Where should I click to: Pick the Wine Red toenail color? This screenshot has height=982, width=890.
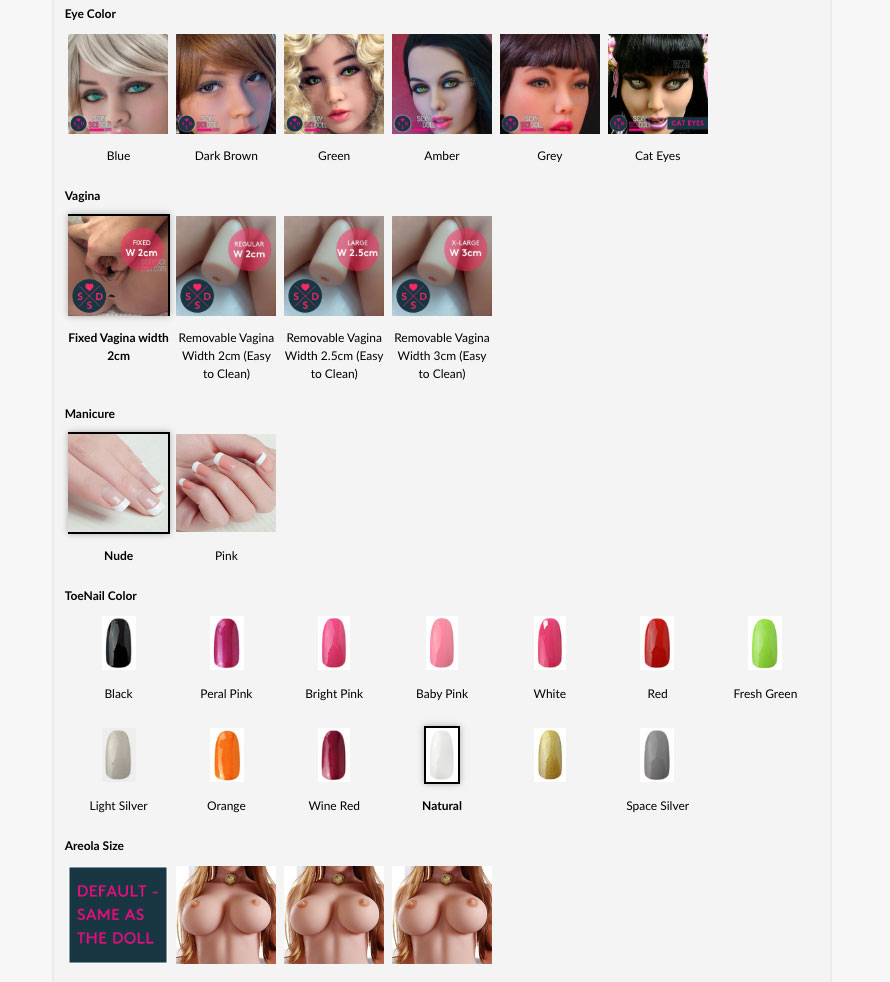pyautogui.click(x=334, y=755)
